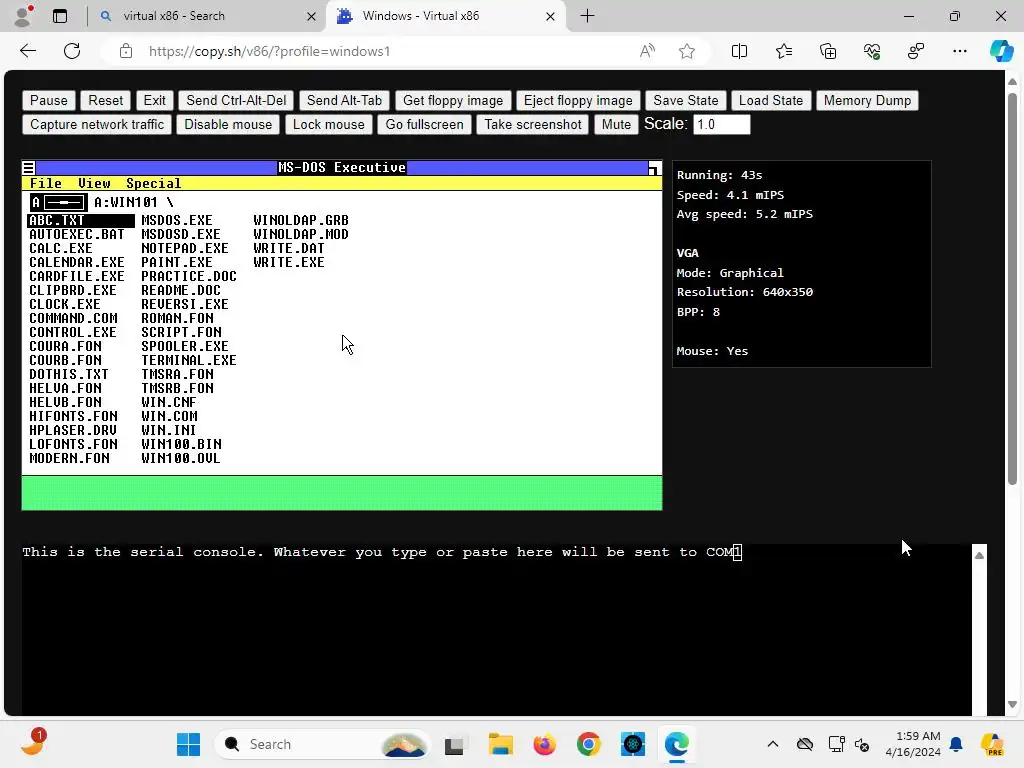Image resolution: width=1024 pixels, height=768 pixels.
Task: Click the page vertical scrollbar thumb
Action: coord(1012,287)
